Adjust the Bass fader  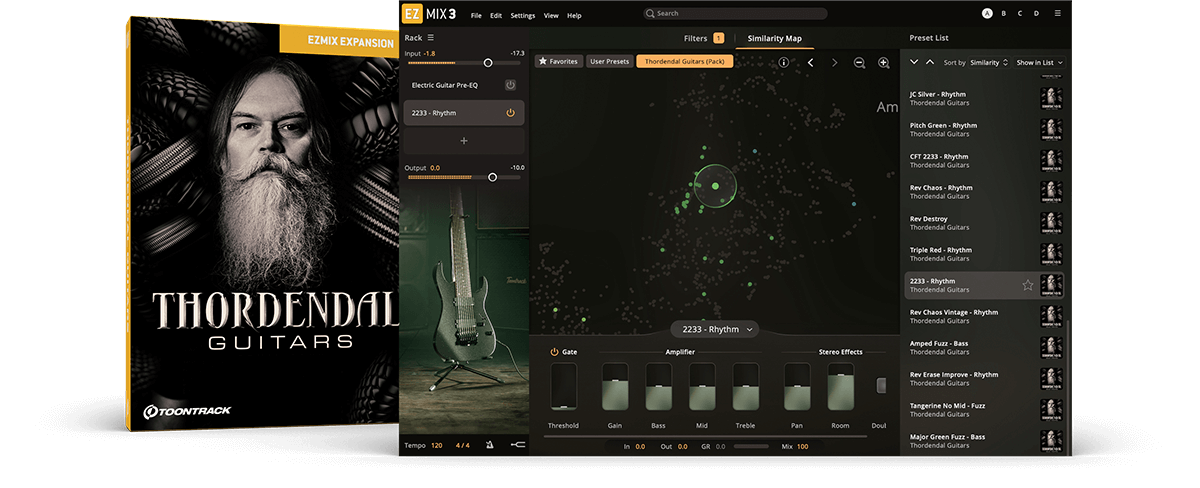659,387
